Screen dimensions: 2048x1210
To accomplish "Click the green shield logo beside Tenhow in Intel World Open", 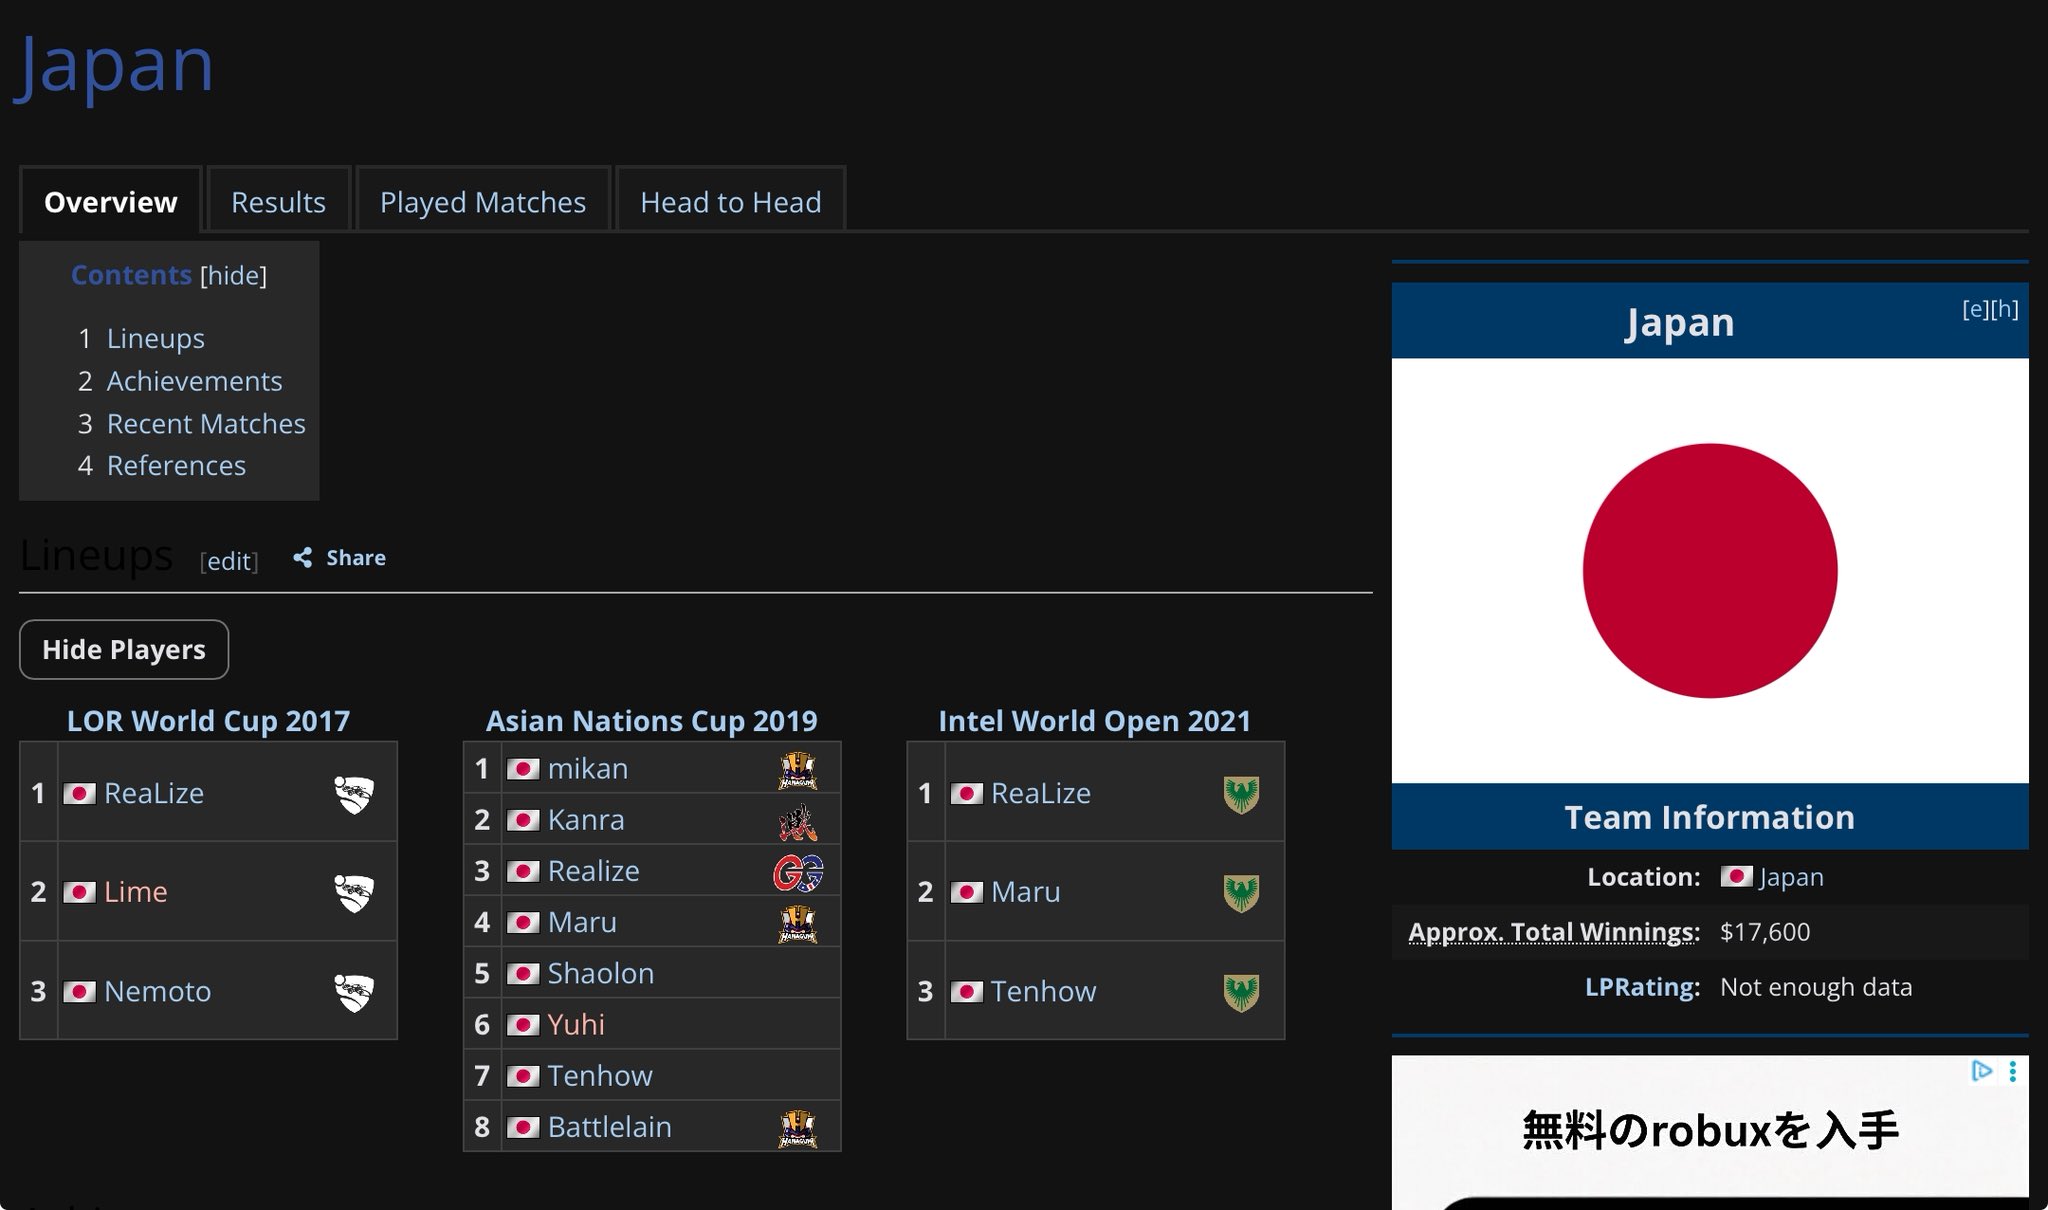I will [1241, 992].
